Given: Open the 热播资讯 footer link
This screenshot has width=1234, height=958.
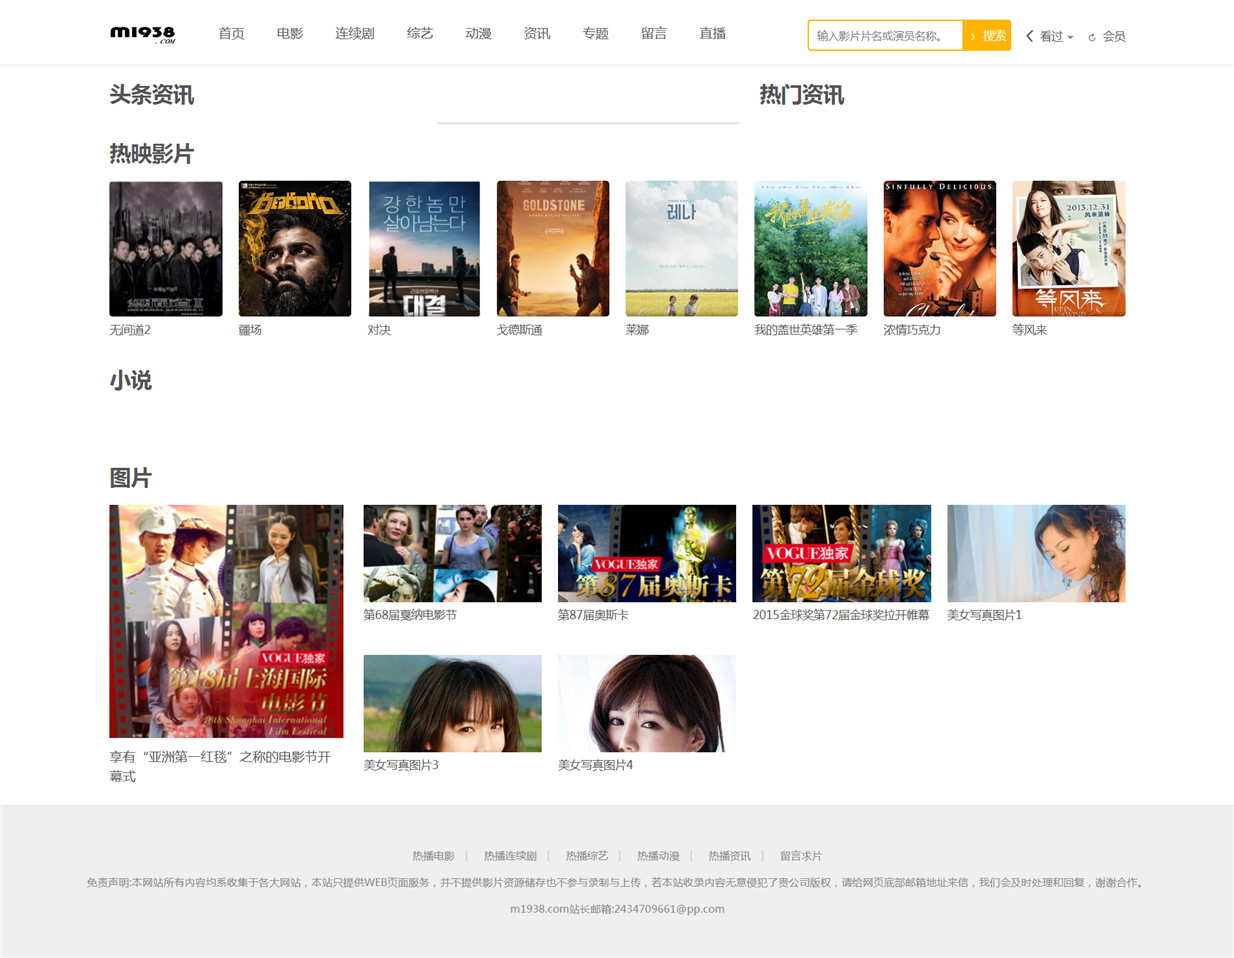Looking at the screenshot, I should 729,856.
